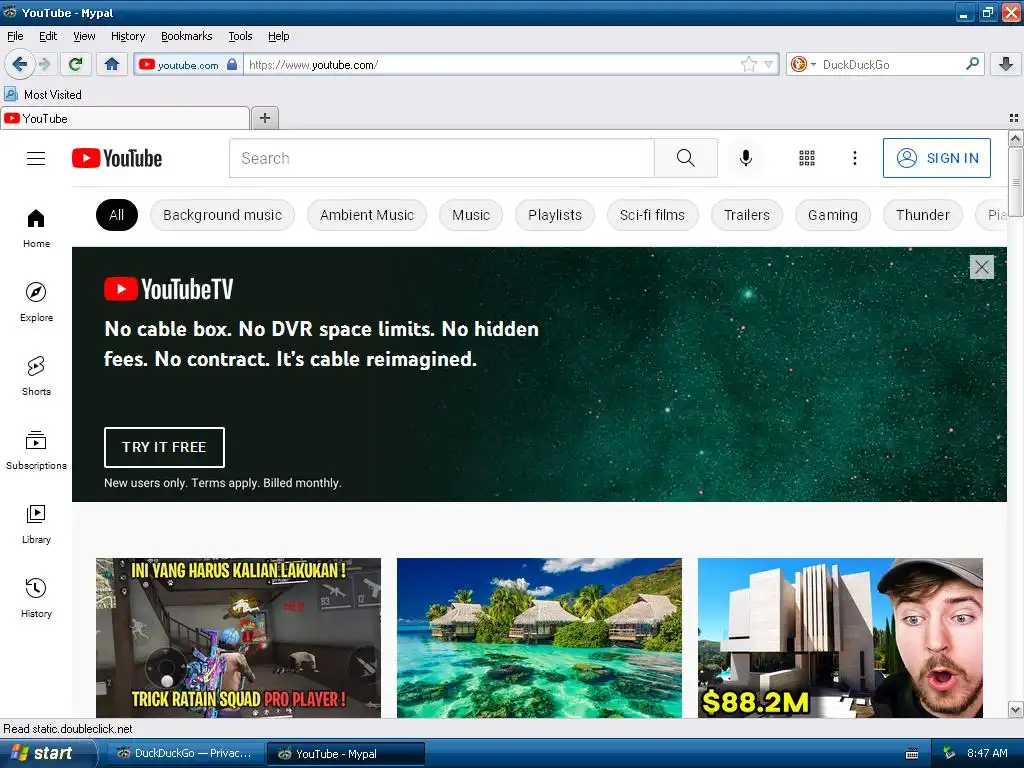Click the padlock site identity icon

[x=232, y=64]
